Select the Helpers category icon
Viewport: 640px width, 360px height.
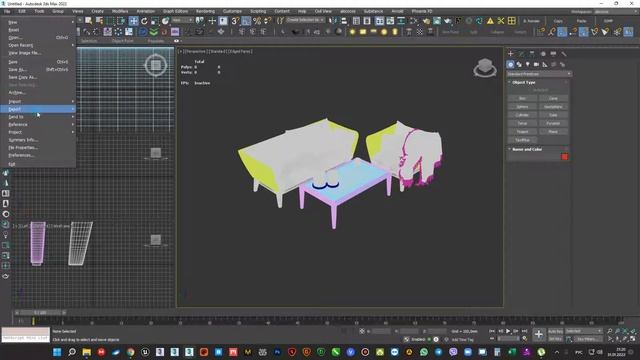(545, 64)
